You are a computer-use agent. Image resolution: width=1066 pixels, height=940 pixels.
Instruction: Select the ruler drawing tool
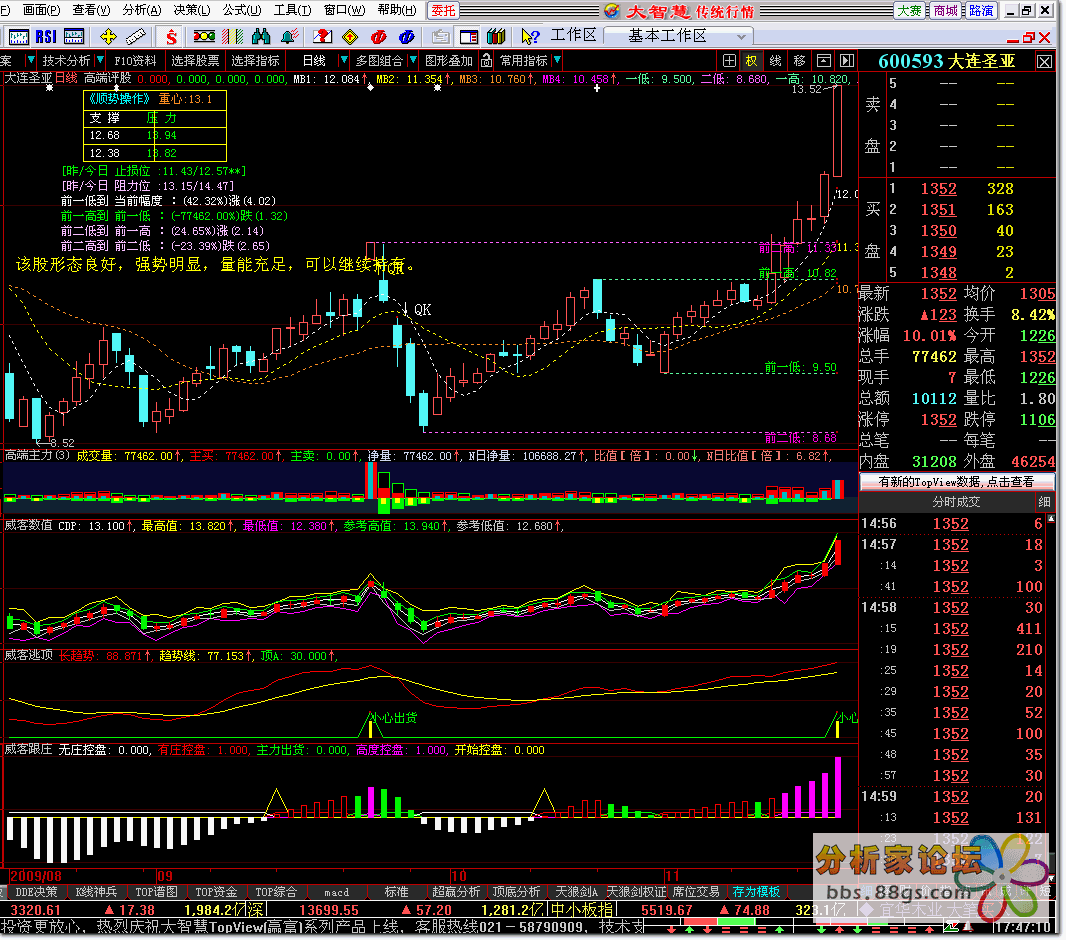click(135, 37)
